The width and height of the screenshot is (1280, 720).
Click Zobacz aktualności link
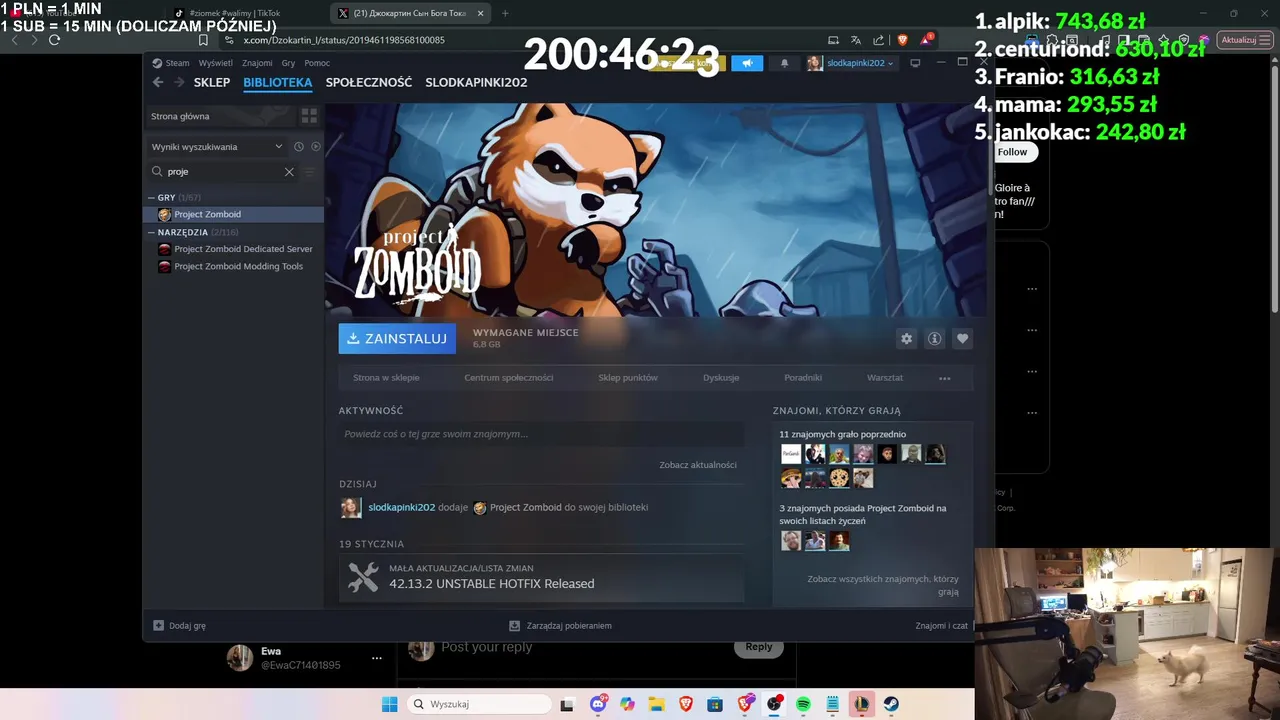tap(698, 465)
